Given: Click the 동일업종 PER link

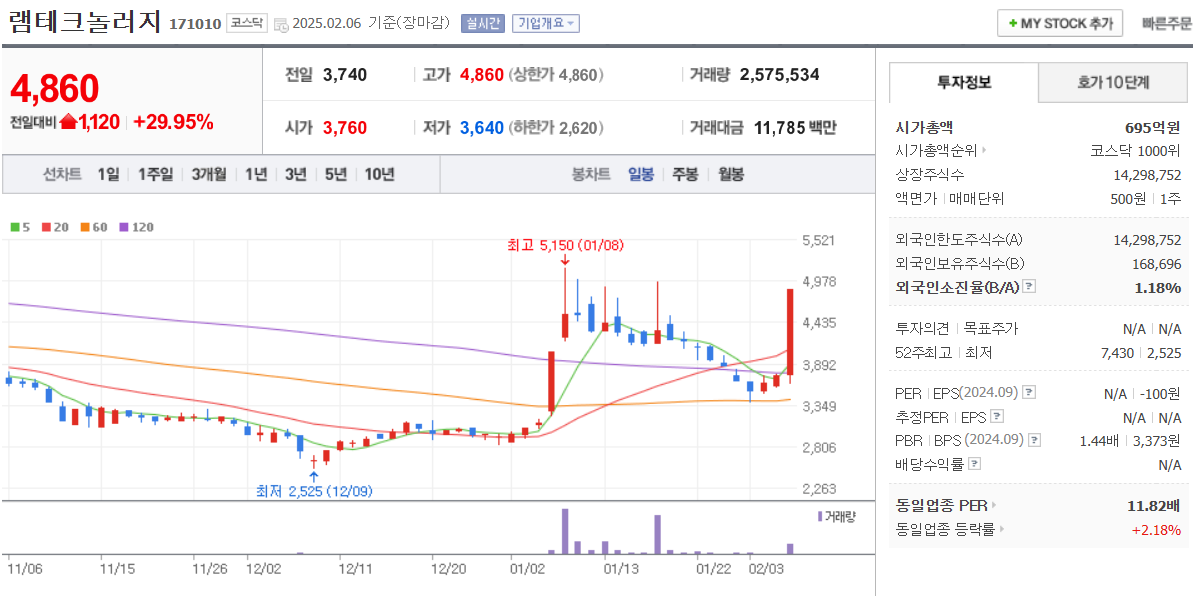Looking at the screenshot, I should [942, 505].
